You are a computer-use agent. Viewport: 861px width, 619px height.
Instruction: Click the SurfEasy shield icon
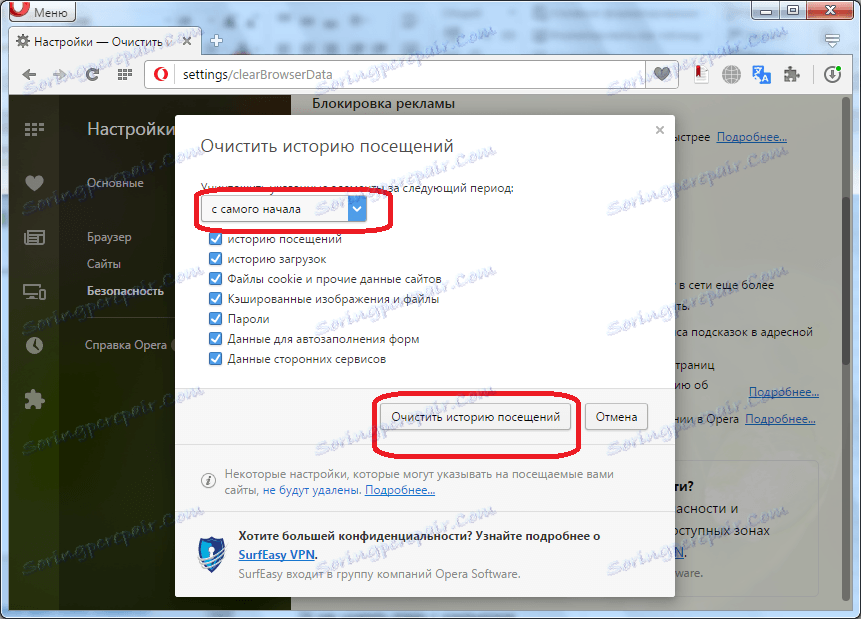211,555
